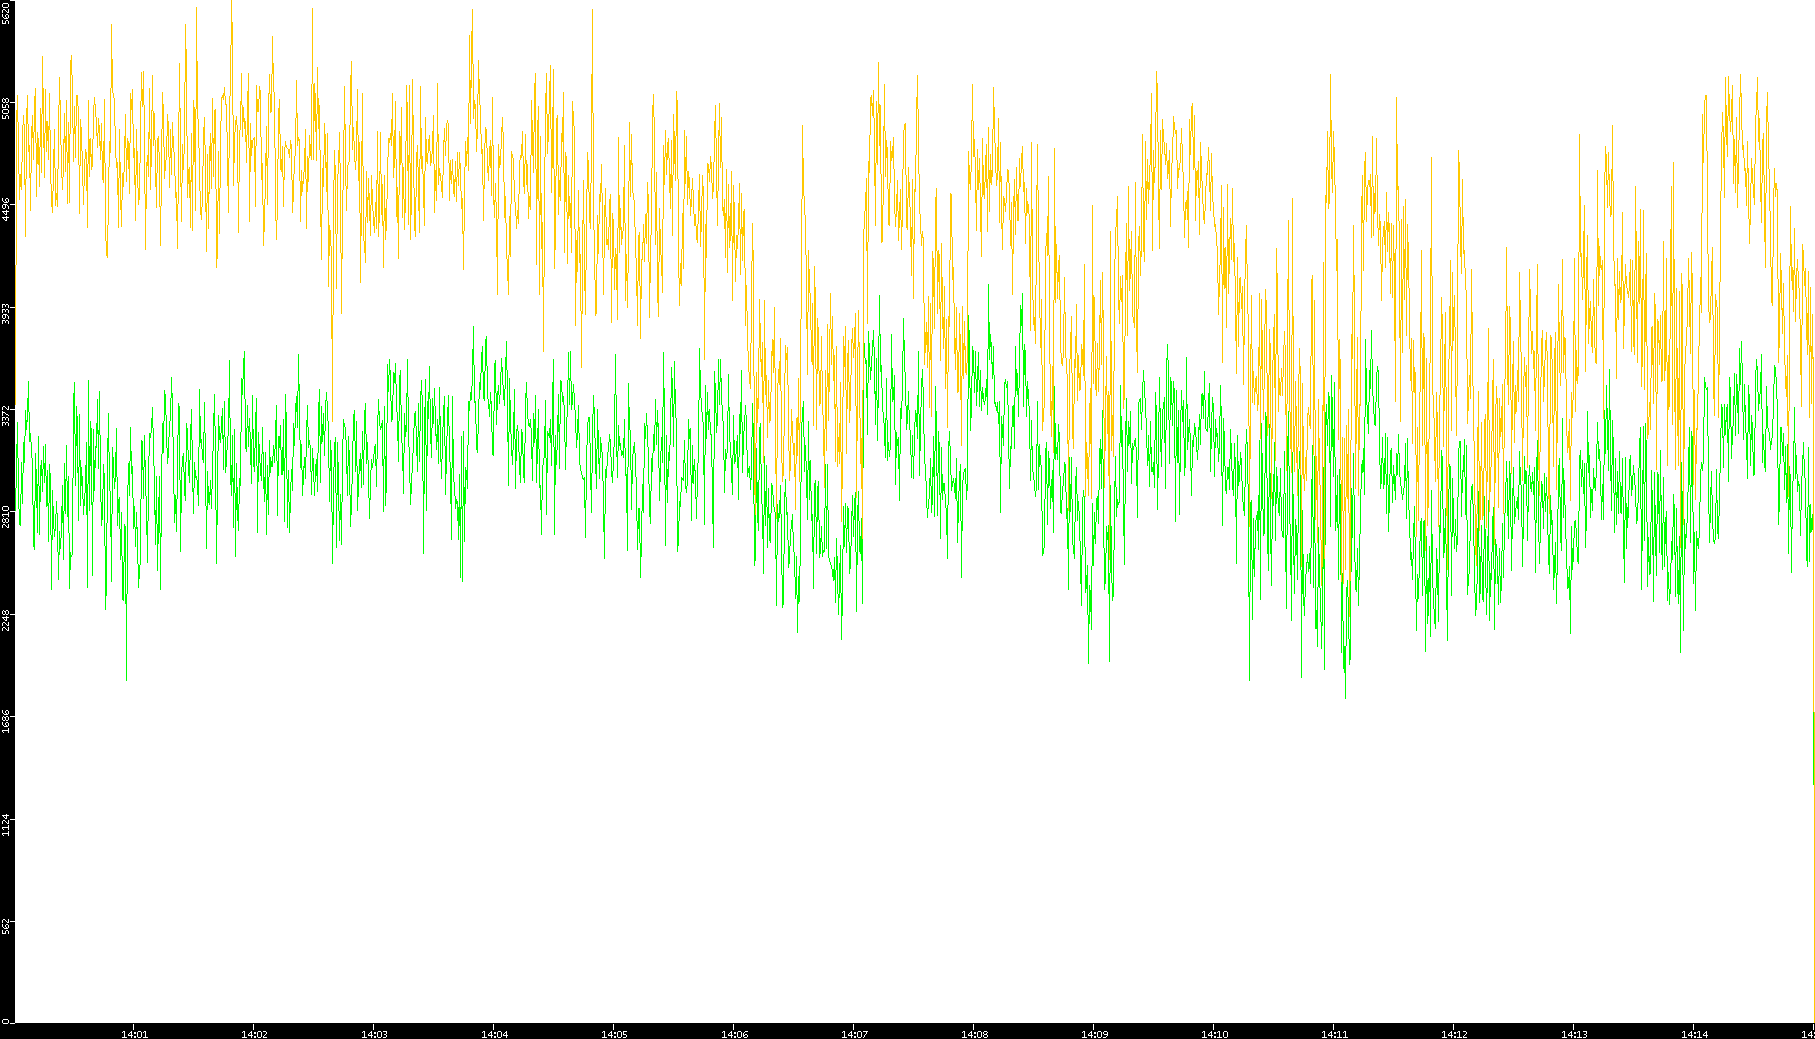Click the 14:01 time axis label
The width and height of the screenshot is (1815, 1039).
coord(134,1034)
